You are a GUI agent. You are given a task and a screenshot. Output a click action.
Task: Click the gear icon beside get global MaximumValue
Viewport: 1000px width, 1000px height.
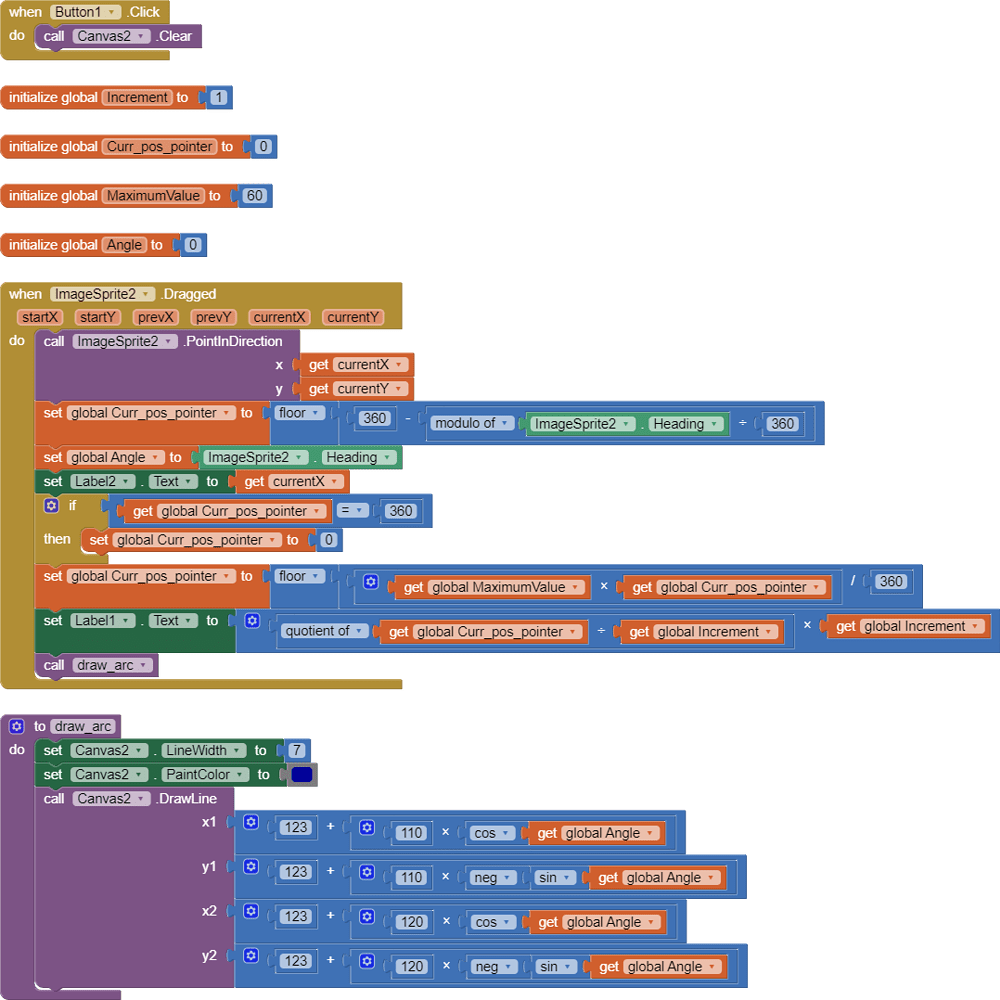click(371, 582)
